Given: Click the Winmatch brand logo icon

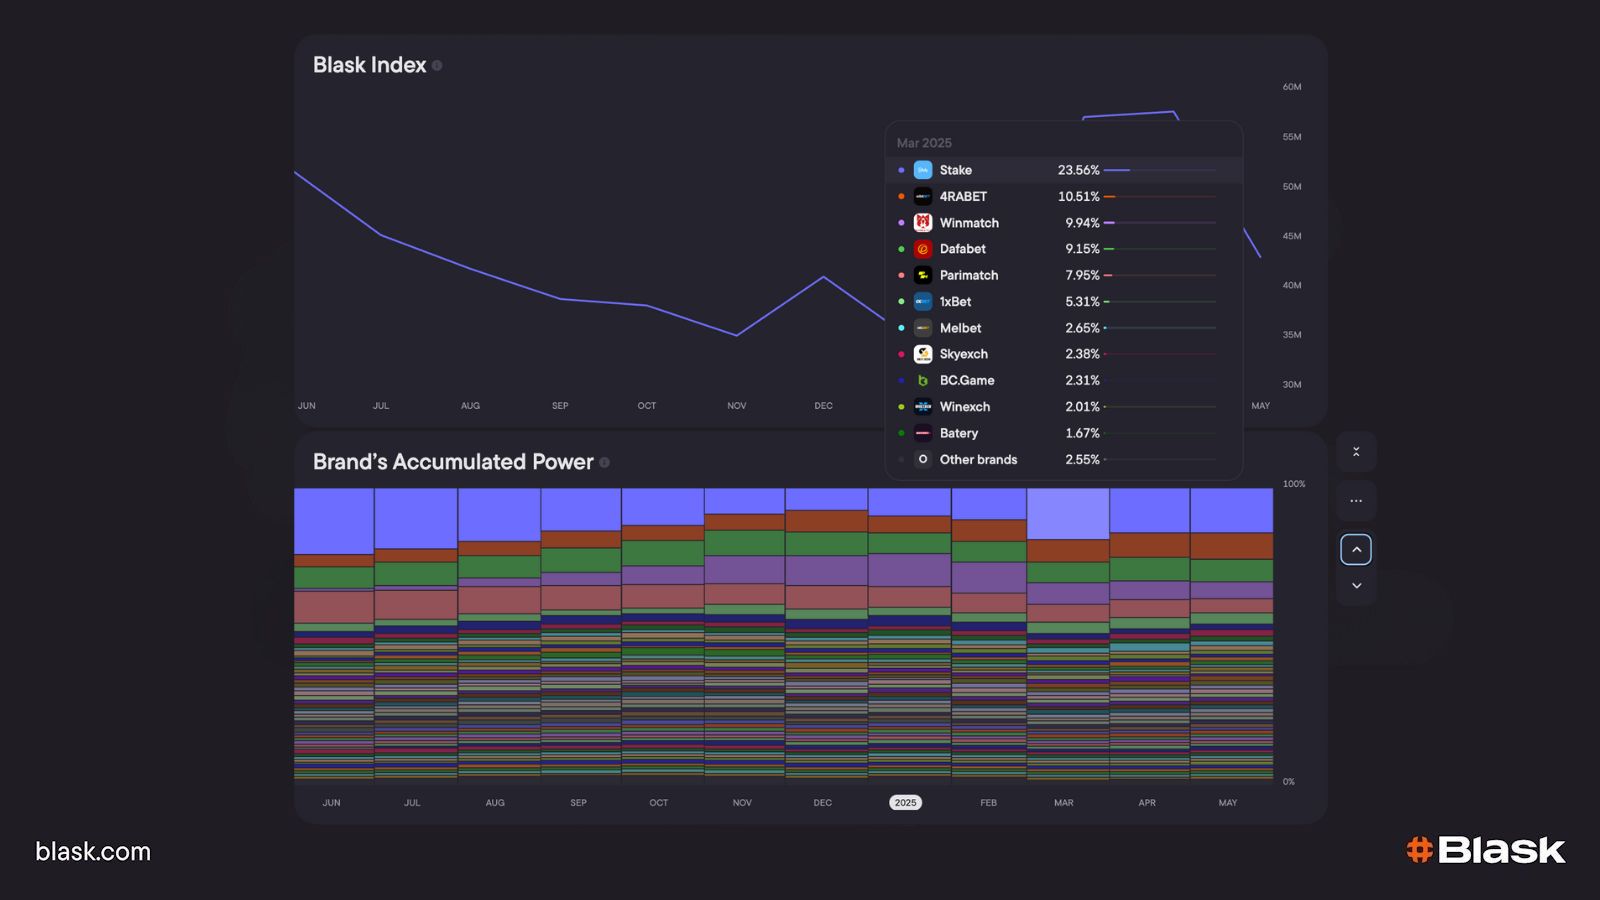Looking at the screenshot, I should tap(923, 223).
